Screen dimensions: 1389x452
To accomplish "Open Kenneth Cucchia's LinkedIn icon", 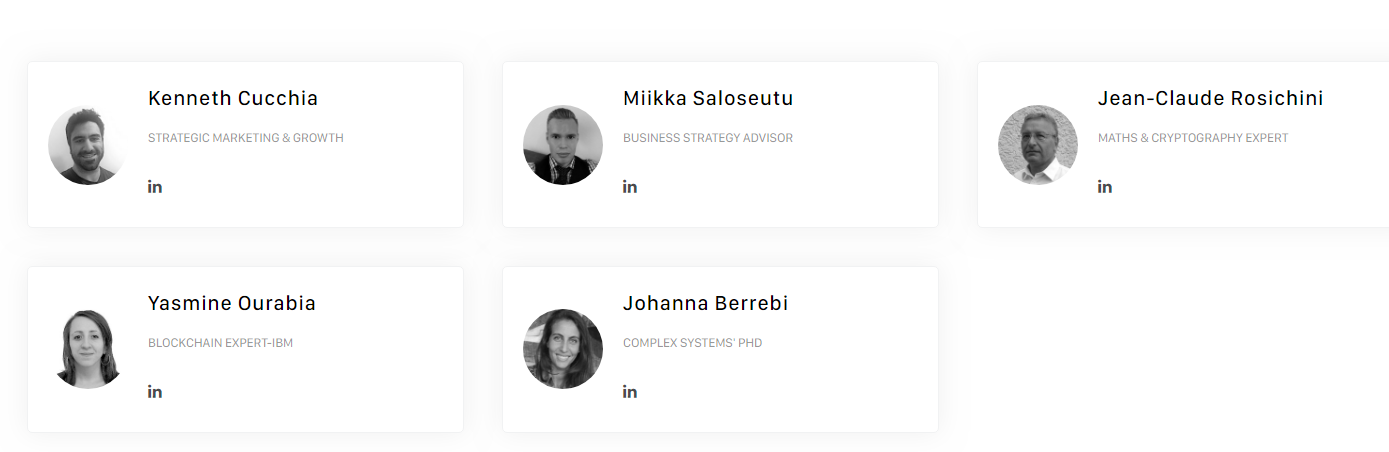I will pyautogui.click(x=155, y=187).
